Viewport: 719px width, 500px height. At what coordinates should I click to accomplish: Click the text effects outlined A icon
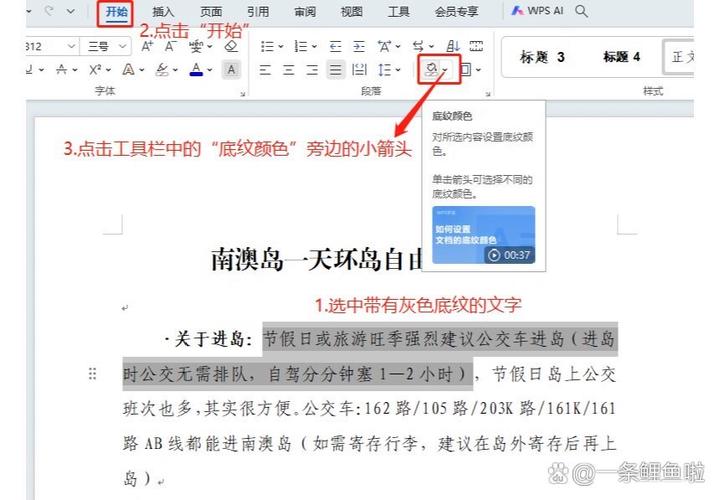click(128, 70)
